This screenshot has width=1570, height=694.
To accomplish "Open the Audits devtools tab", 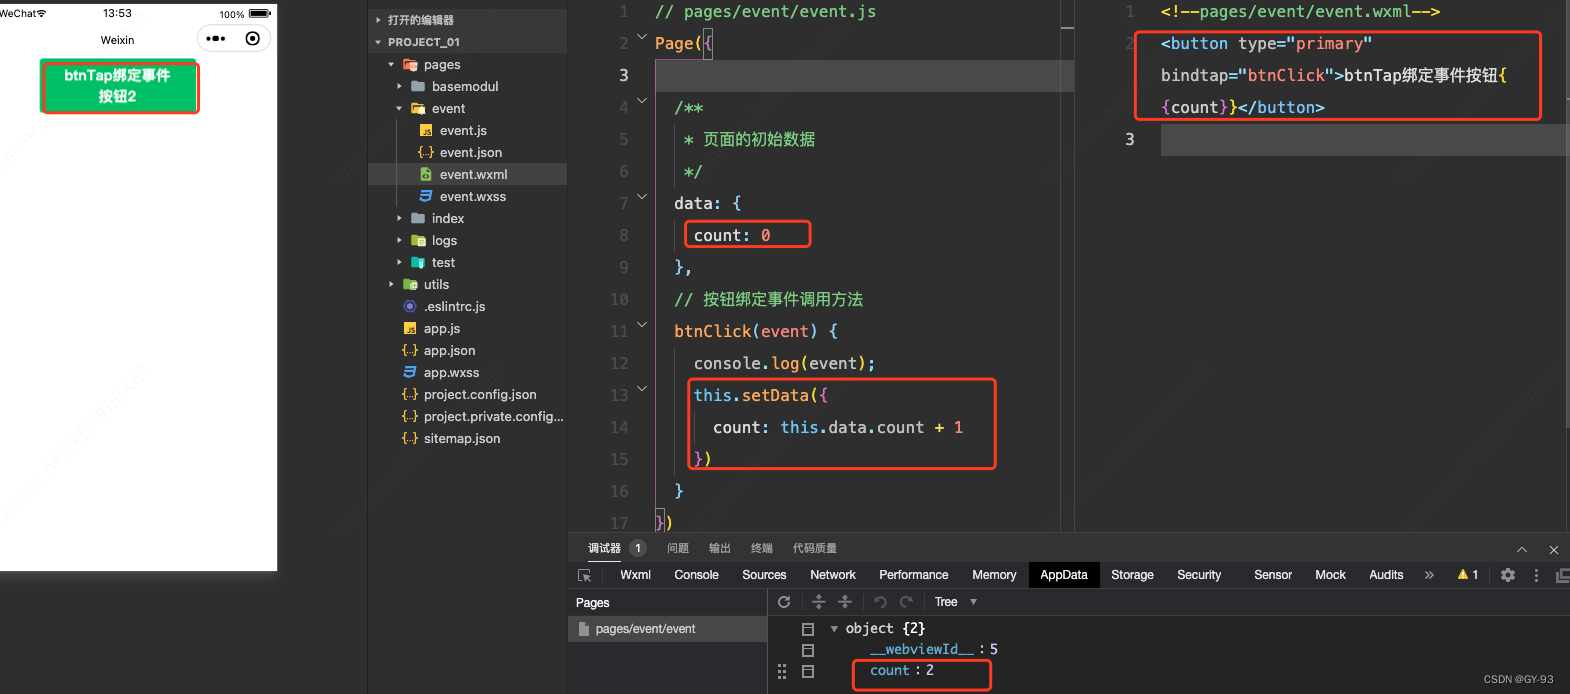I will [1386, 575].
